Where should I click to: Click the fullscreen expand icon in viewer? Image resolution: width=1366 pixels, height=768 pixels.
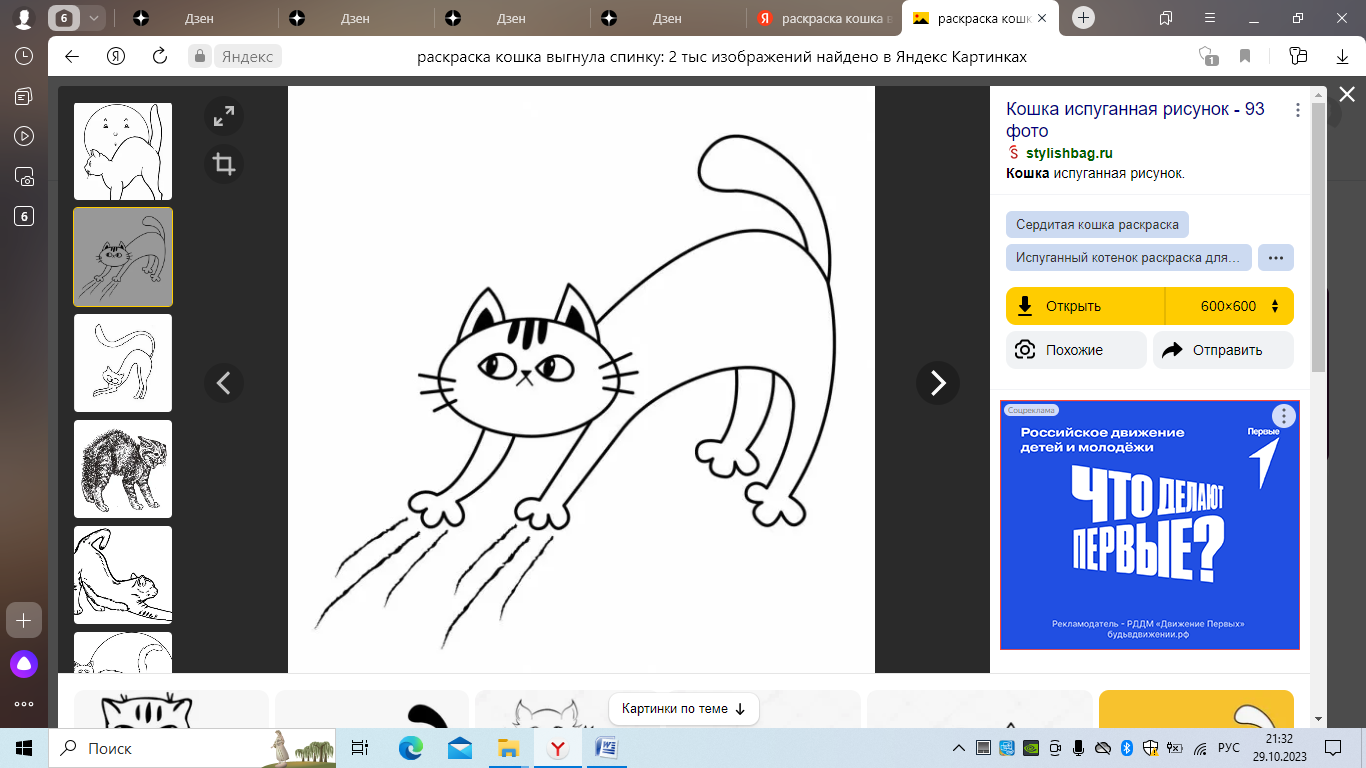tap(224, 117)
